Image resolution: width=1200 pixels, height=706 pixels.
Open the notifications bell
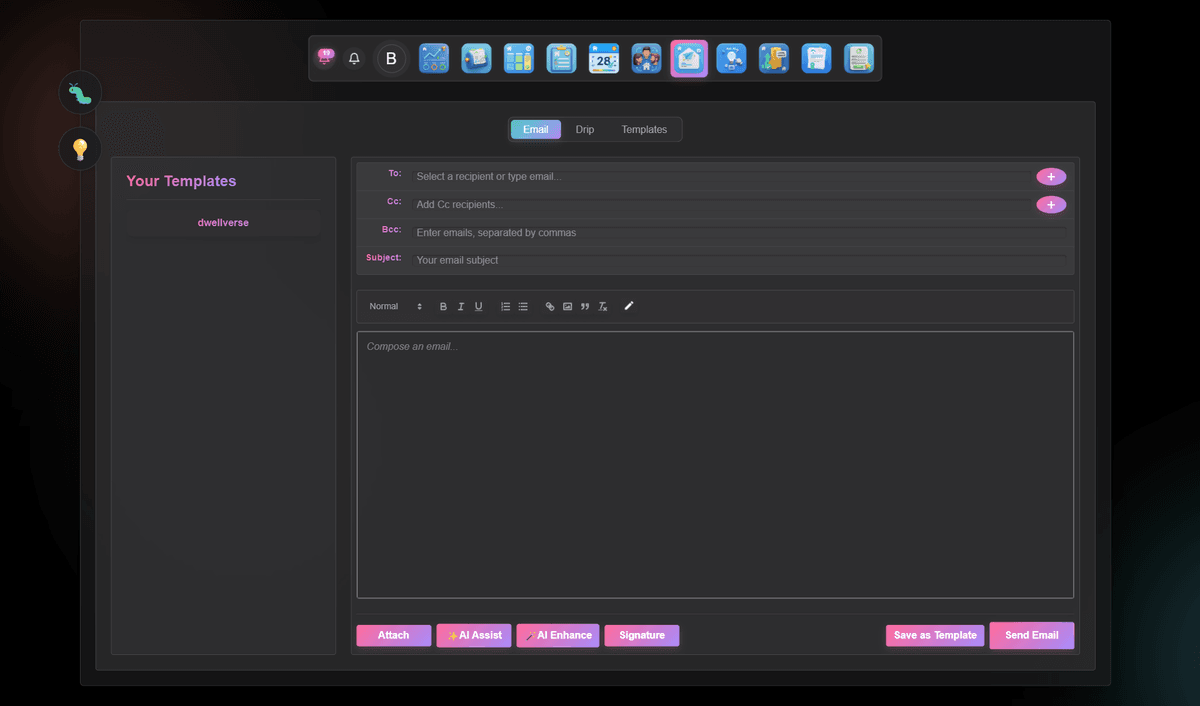pos(354,58)
